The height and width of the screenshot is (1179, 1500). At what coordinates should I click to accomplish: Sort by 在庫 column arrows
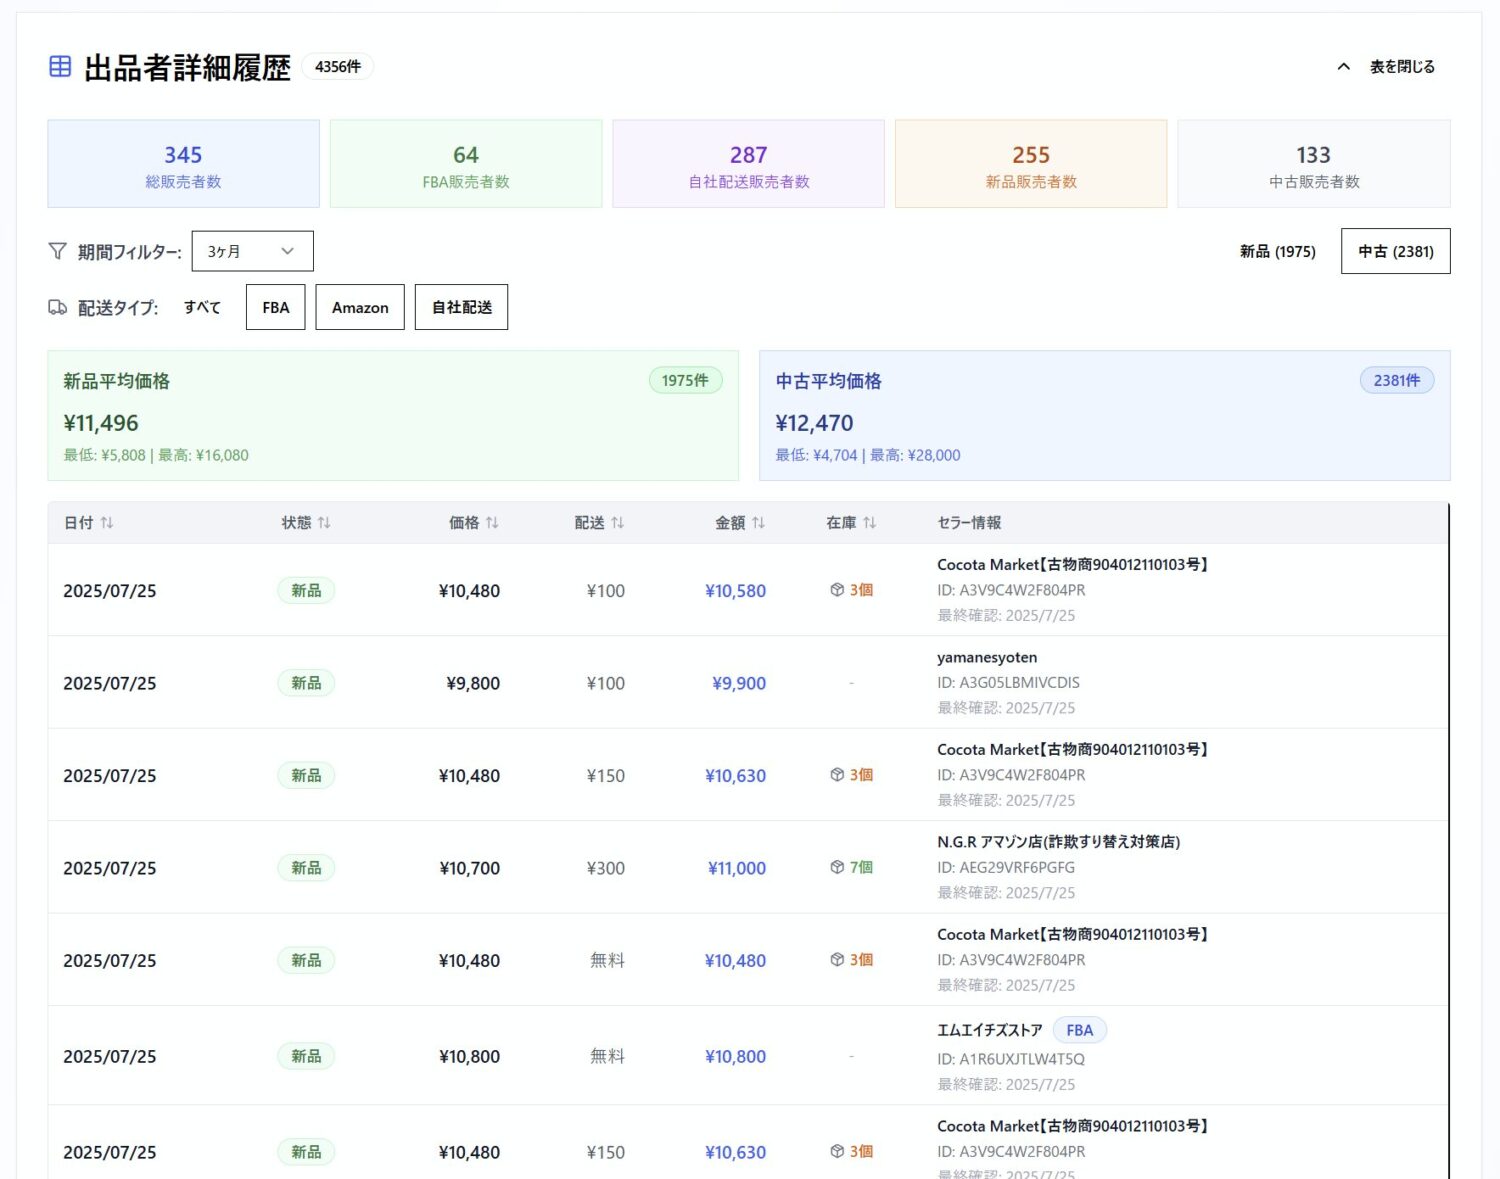point(869,523)
